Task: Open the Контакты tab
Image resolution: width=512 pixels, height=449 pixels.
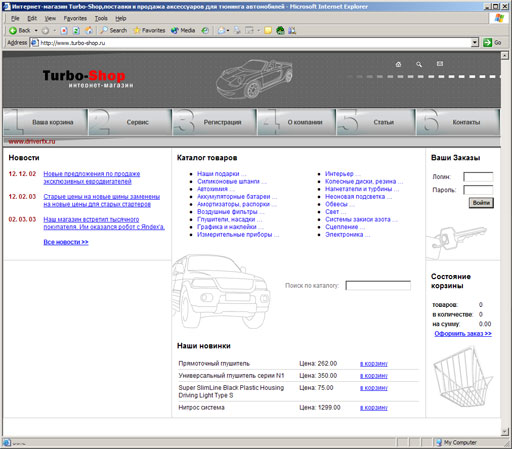Action: (458, 122)
